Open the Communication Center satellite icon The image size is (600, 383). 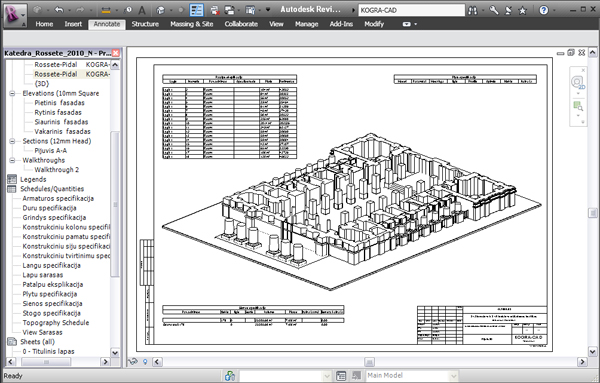pos(508,10)
